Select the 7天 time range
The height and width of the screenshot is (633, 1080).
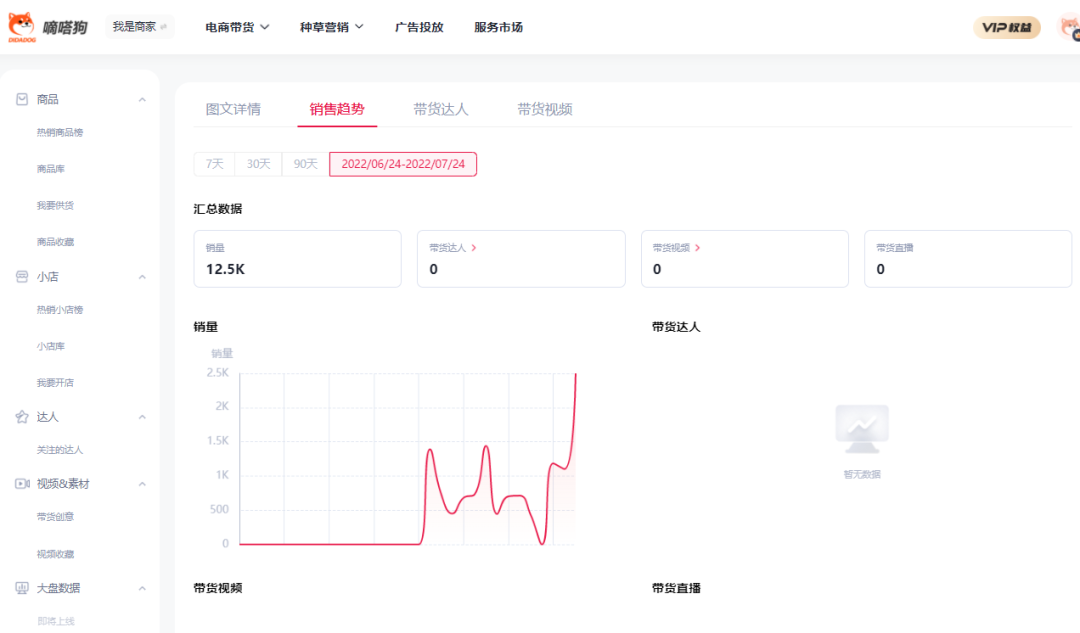[x=214, y=164]
